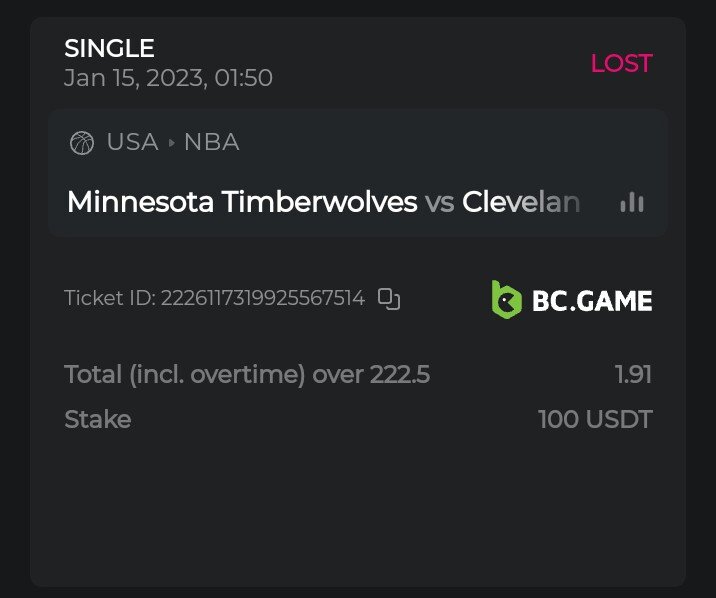This screenshot has width=716, height=598.
Task: Click the basketball sport icon
Action: tap(82, 143)
